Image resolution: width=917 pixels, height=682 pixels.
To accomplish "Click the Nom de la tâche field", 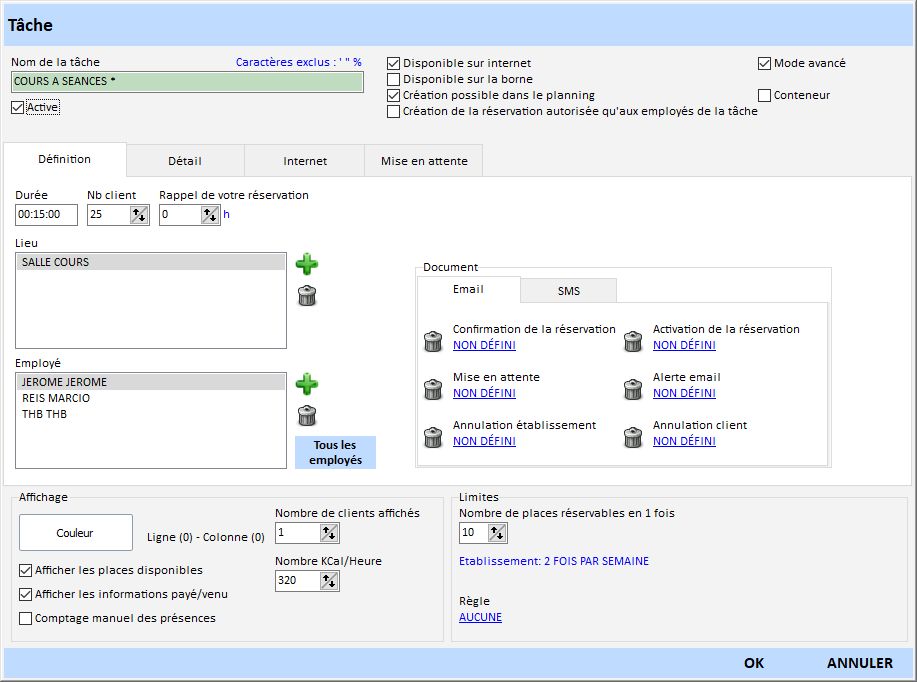I will tap(187, 81).
